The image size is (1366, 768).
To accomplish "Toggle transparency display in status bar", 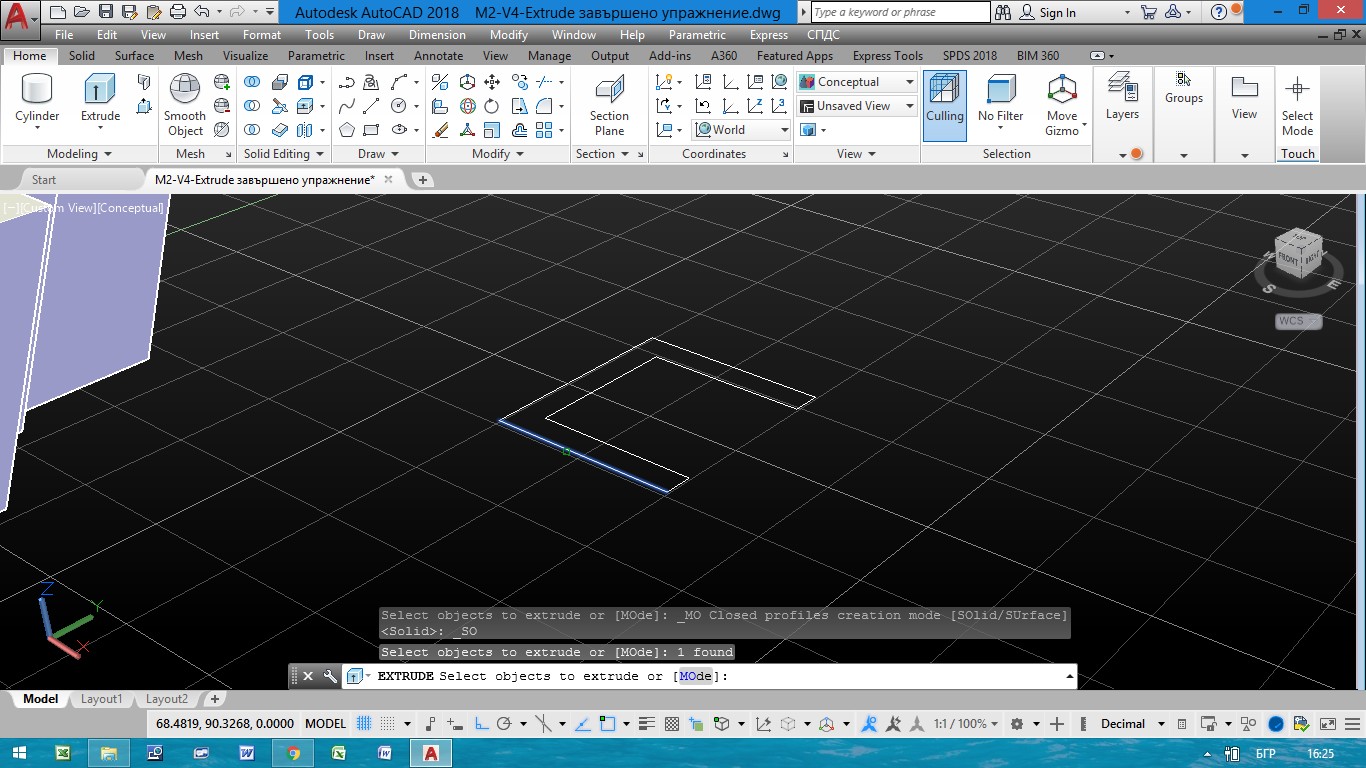I will click(672, 724).
